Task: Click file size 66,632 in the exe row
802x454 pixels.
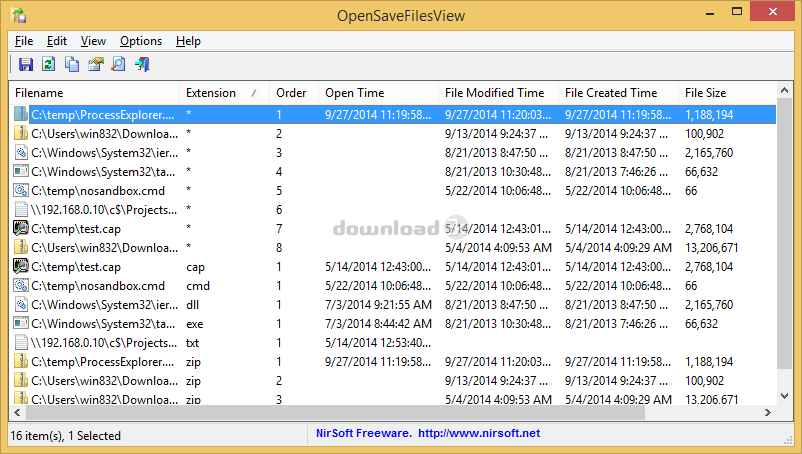Action: point(701,324)
